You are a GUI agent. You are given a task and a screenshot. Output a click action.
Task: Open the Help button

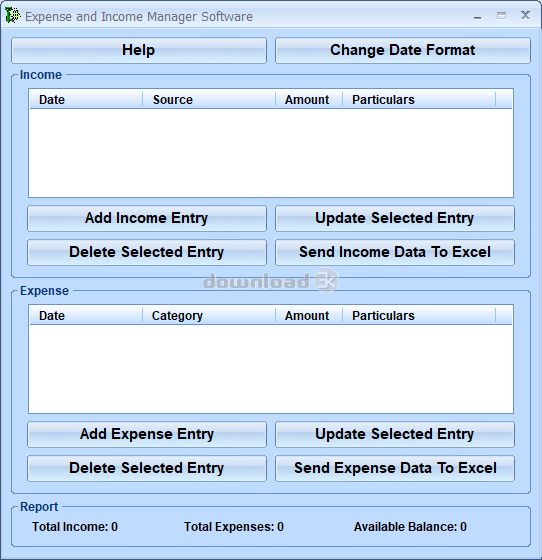pos(139,50)
